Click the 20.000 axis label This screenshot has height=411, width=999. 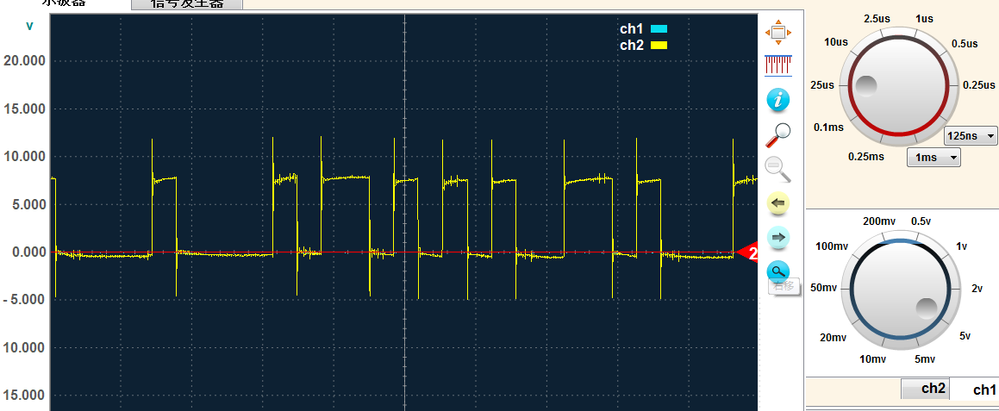click(25, 61)
